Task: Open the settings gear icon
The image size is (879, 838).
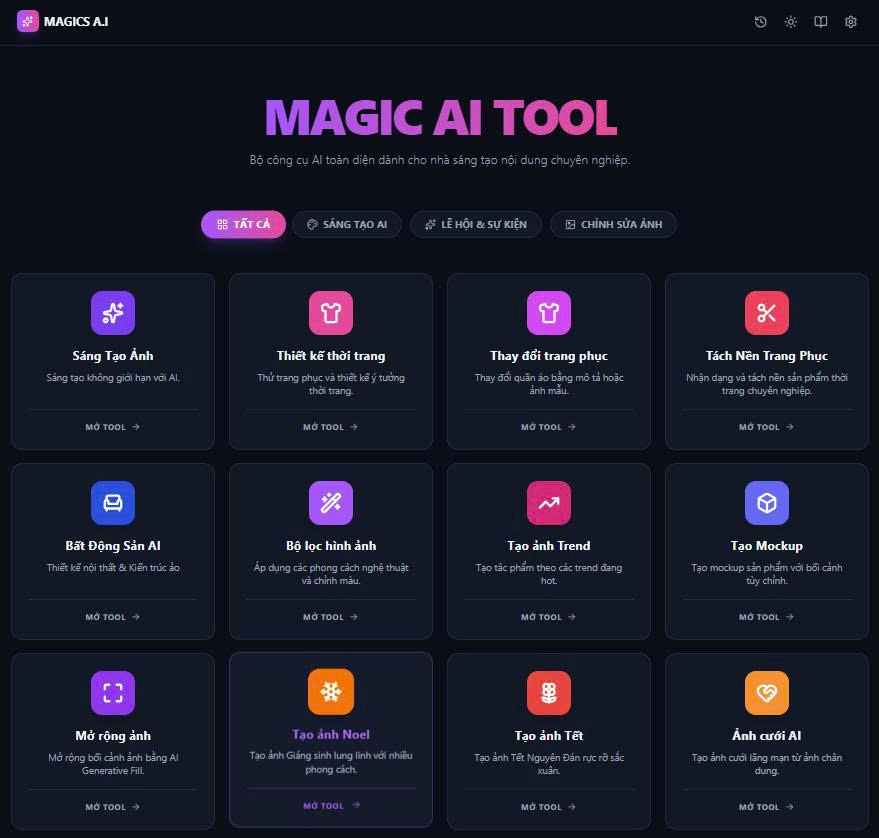Action: pos(850,21)
